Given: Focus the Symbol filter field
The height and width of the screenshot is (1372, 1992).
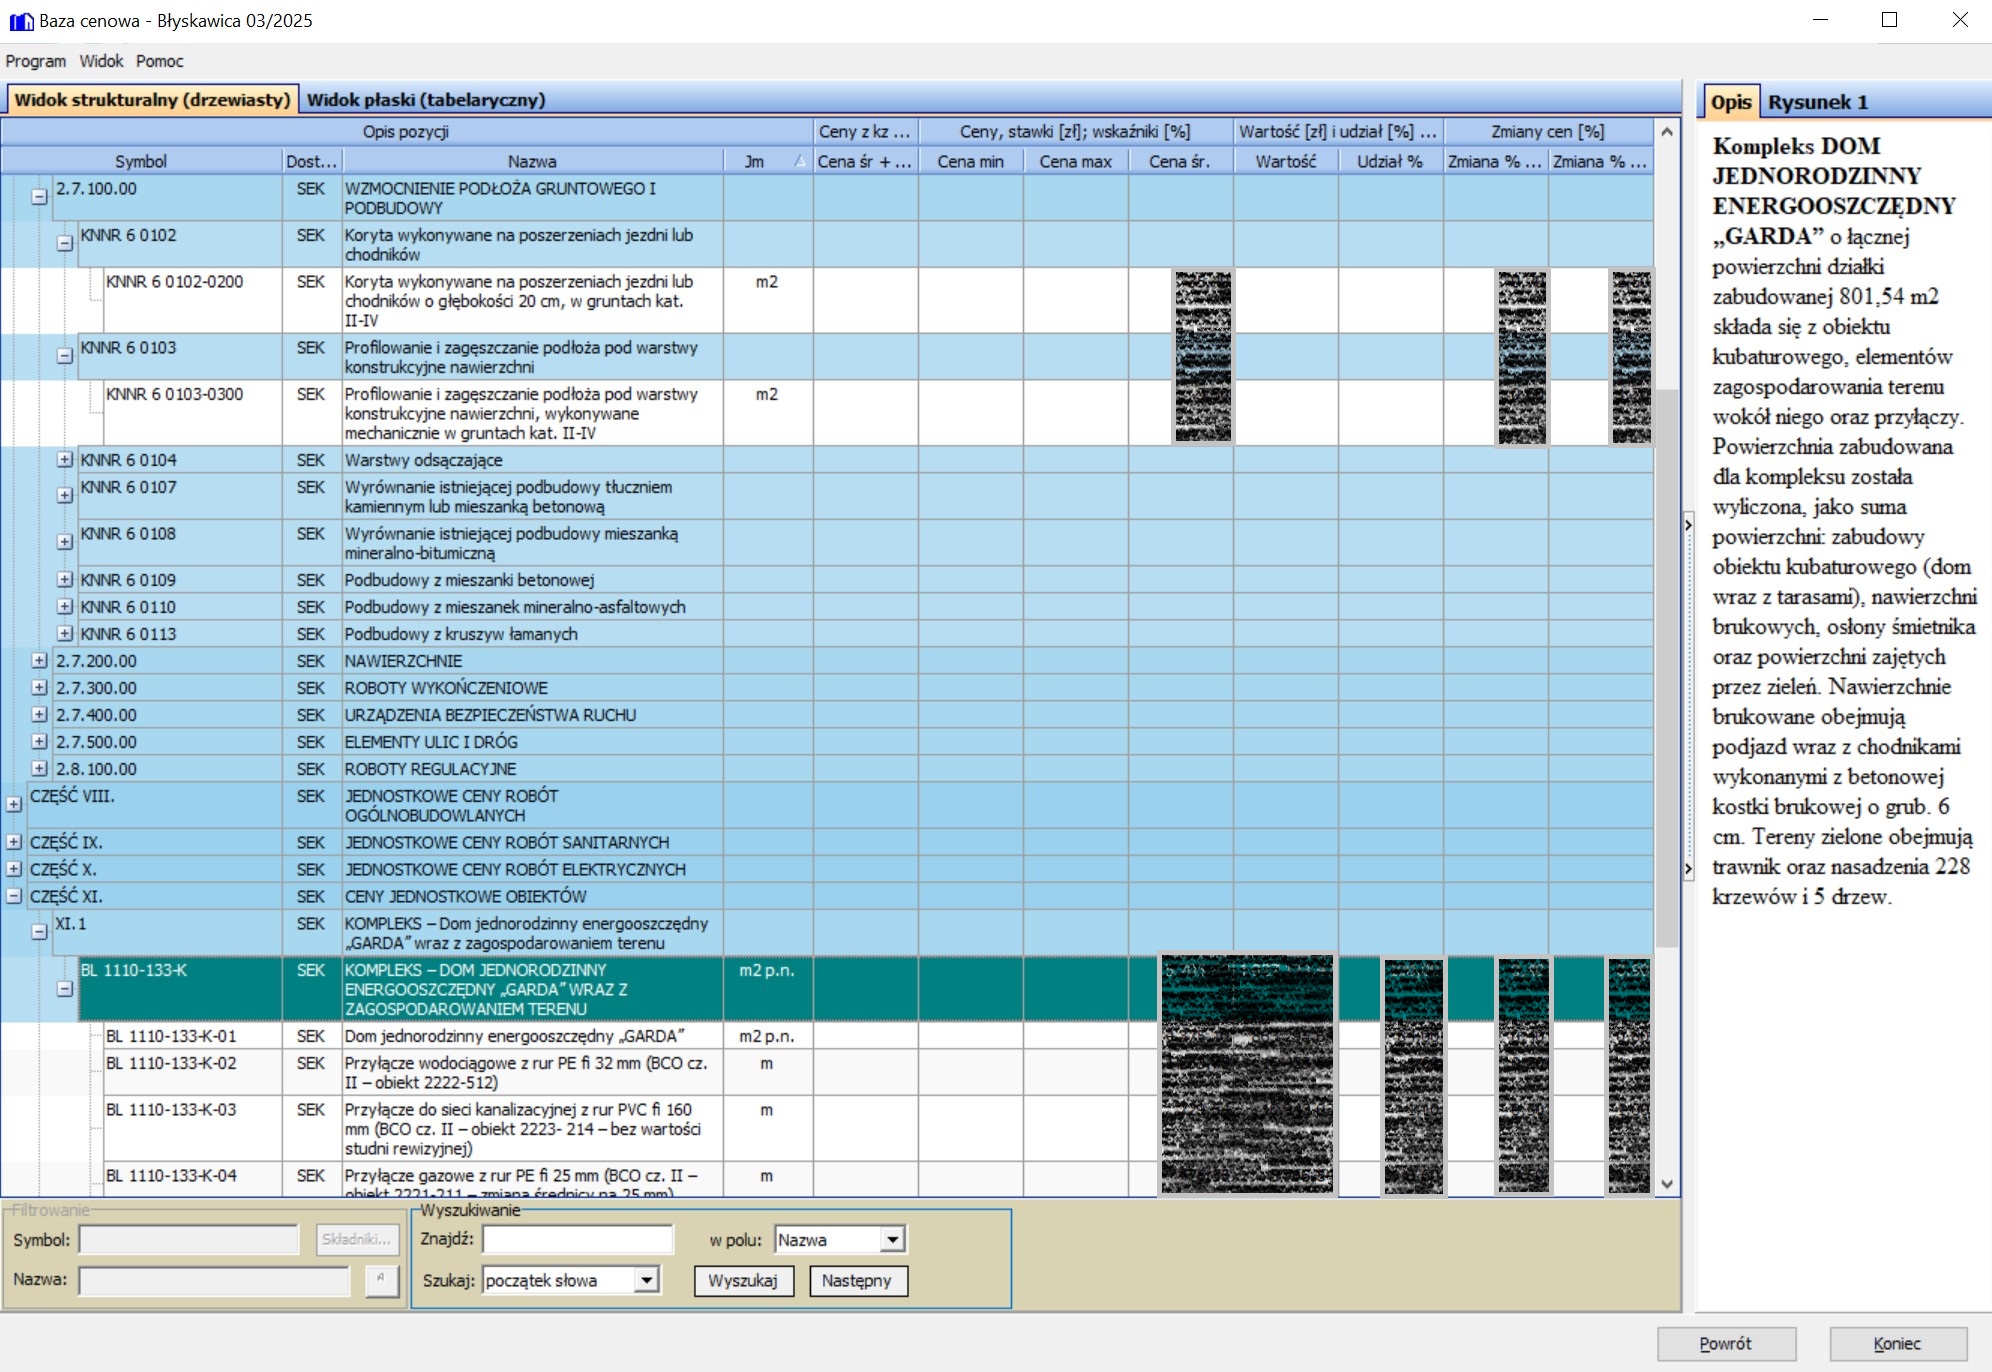Looking at the screenshot, I should tap(189, 1240).
